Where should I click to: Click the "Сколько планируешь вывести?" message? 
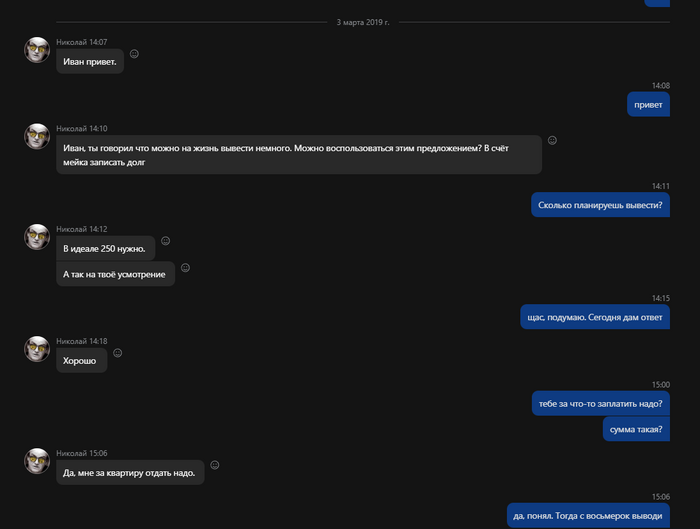(x=600, y=205)
